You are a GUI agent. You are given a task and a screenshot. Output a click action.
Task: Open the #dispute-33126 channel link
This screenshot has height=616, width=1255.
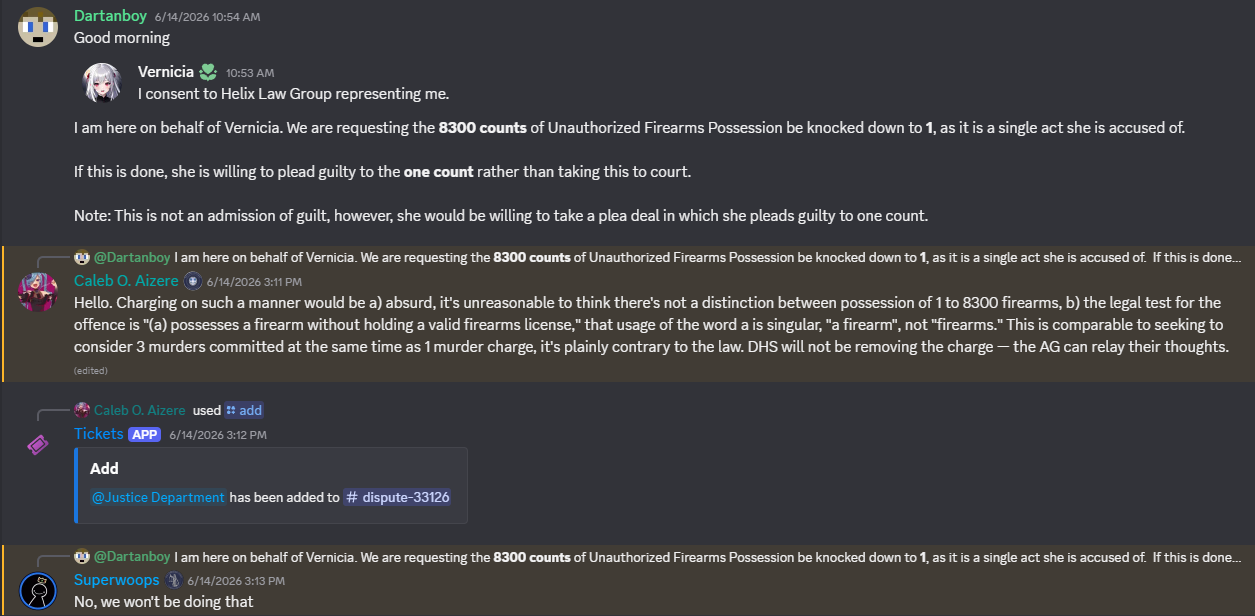point(398,497)
